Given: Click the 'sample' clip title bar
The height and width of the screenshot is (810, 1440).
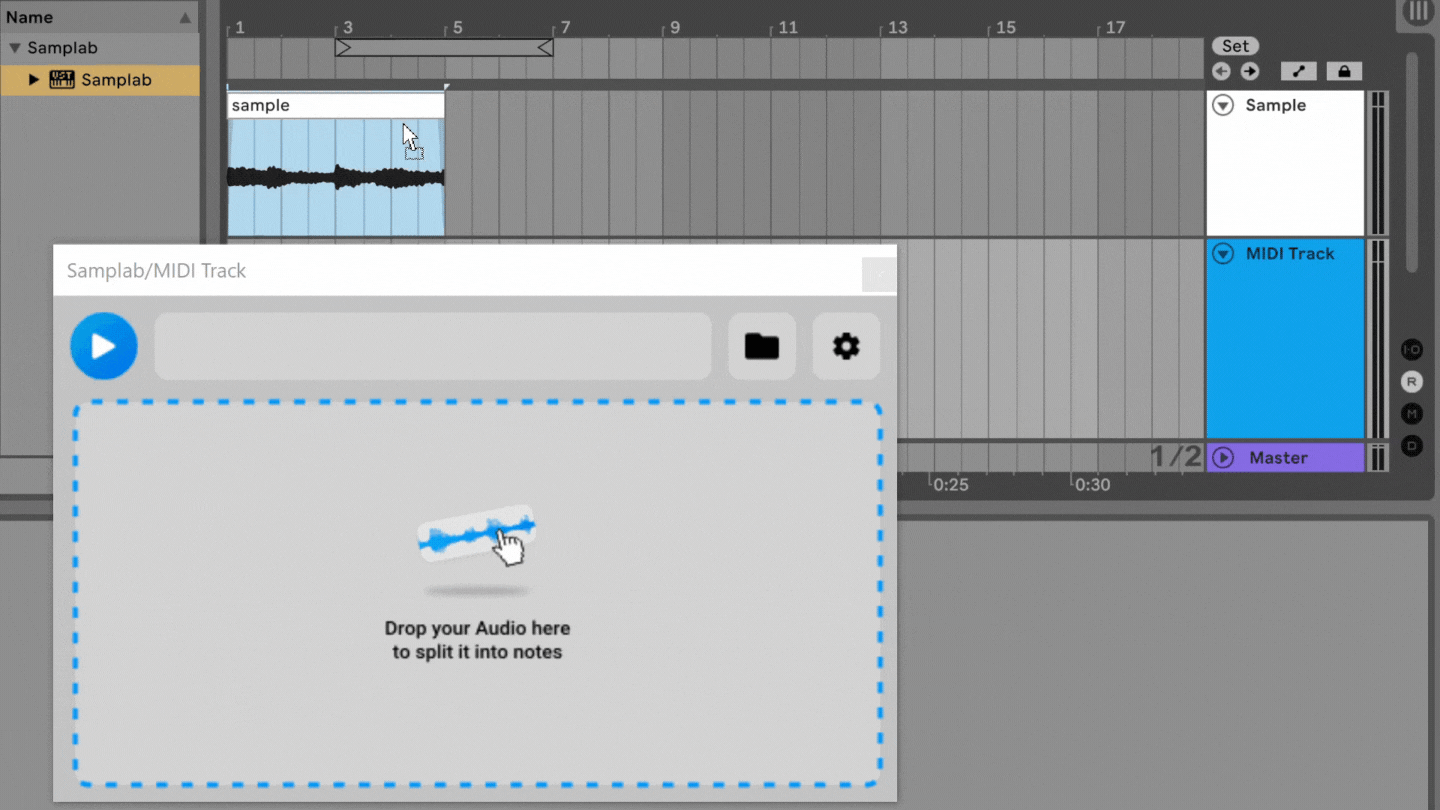Looking at the screenshot, I should [336, 105].
